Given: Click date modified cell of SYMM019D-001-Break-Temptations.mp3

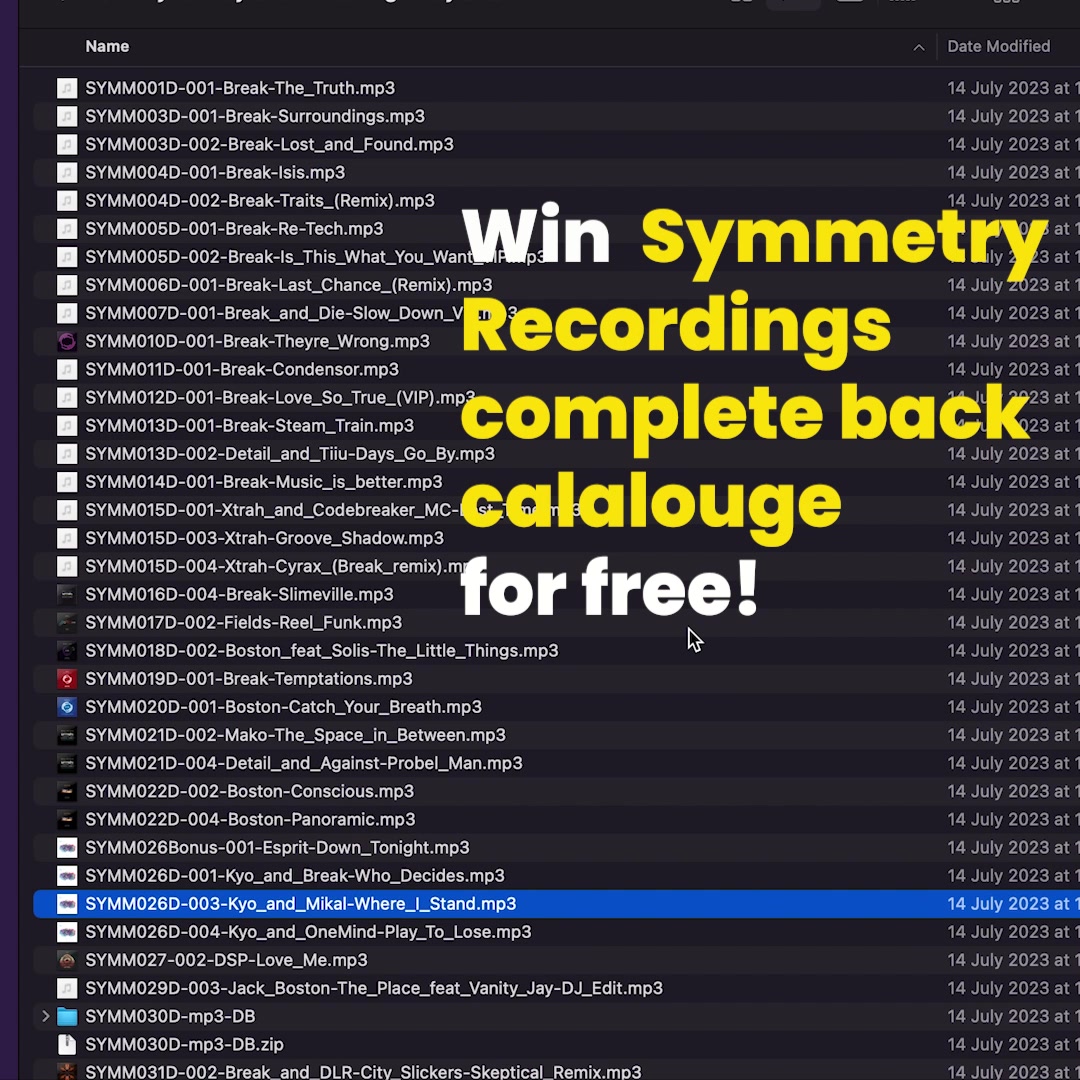Looking at the screenshot, I should point(1013,679).
